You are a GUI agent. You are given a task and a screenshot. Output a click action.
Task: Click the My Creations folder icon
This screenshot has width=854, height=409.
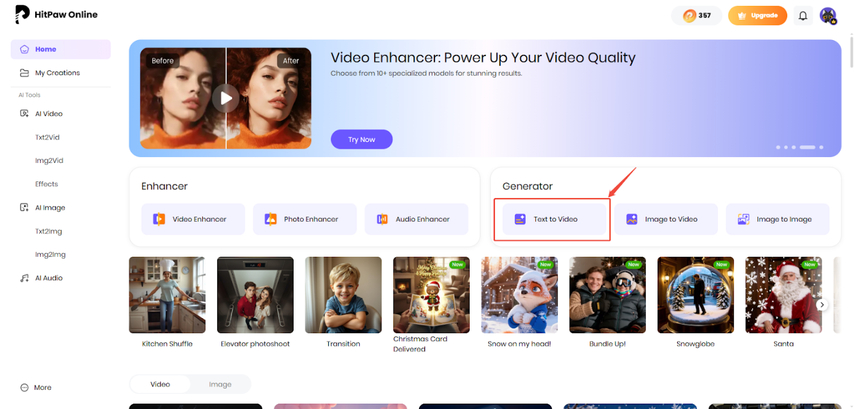pyautogui.click(x=24, y=72)
